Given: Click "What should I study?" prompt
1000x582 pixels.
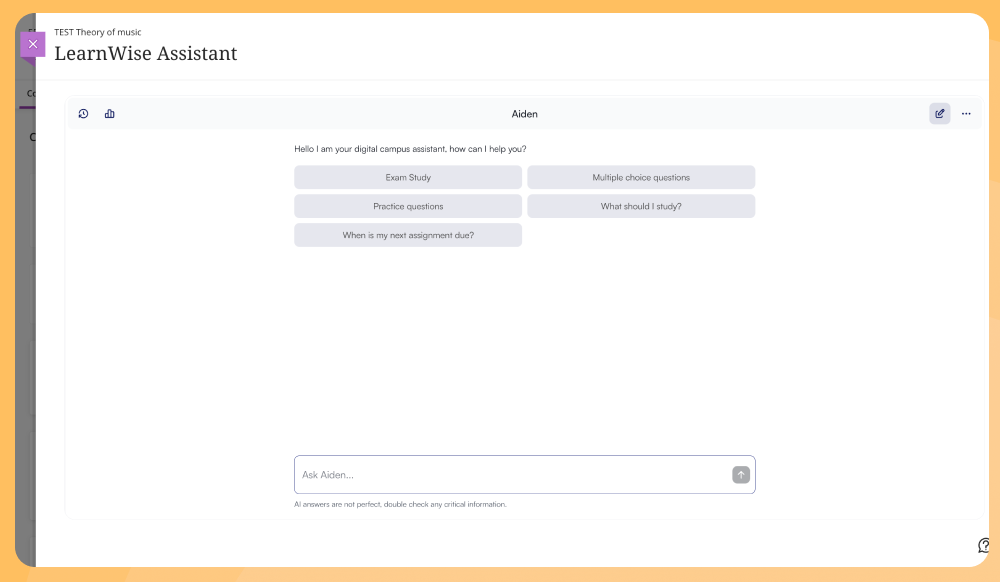Looking at the screenshot, I should tap(641, 207).
